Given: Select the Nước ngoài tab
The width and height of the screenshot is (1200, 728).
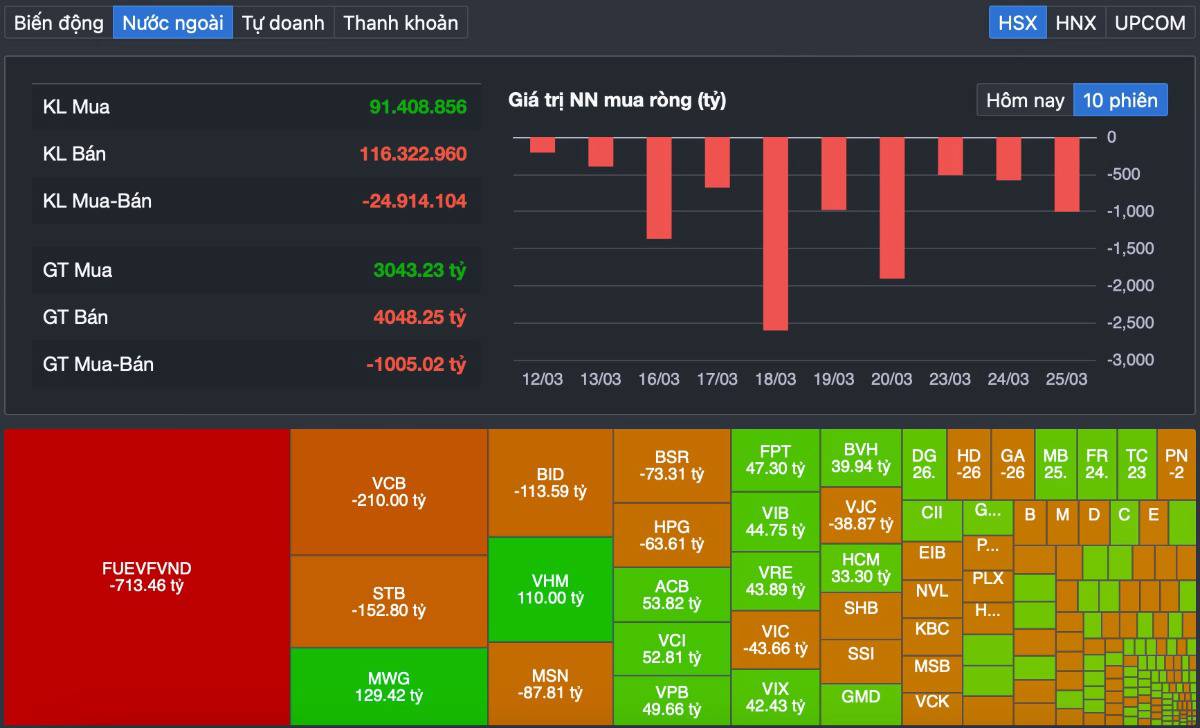Looking at the screenshot, I should click(x=173, y=22).
